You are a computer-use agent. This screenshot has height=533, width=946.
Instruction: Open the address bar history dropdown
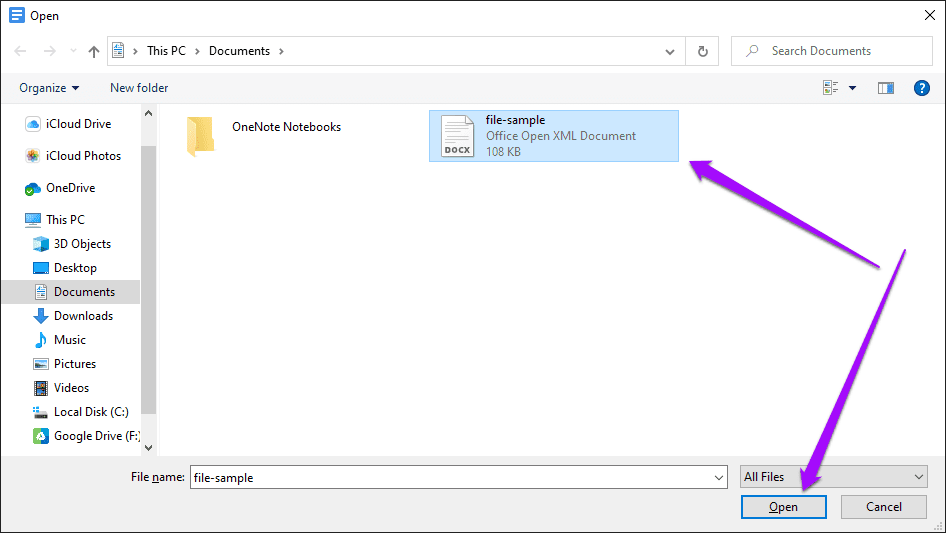pyautogui.click(x=670, y=51)
